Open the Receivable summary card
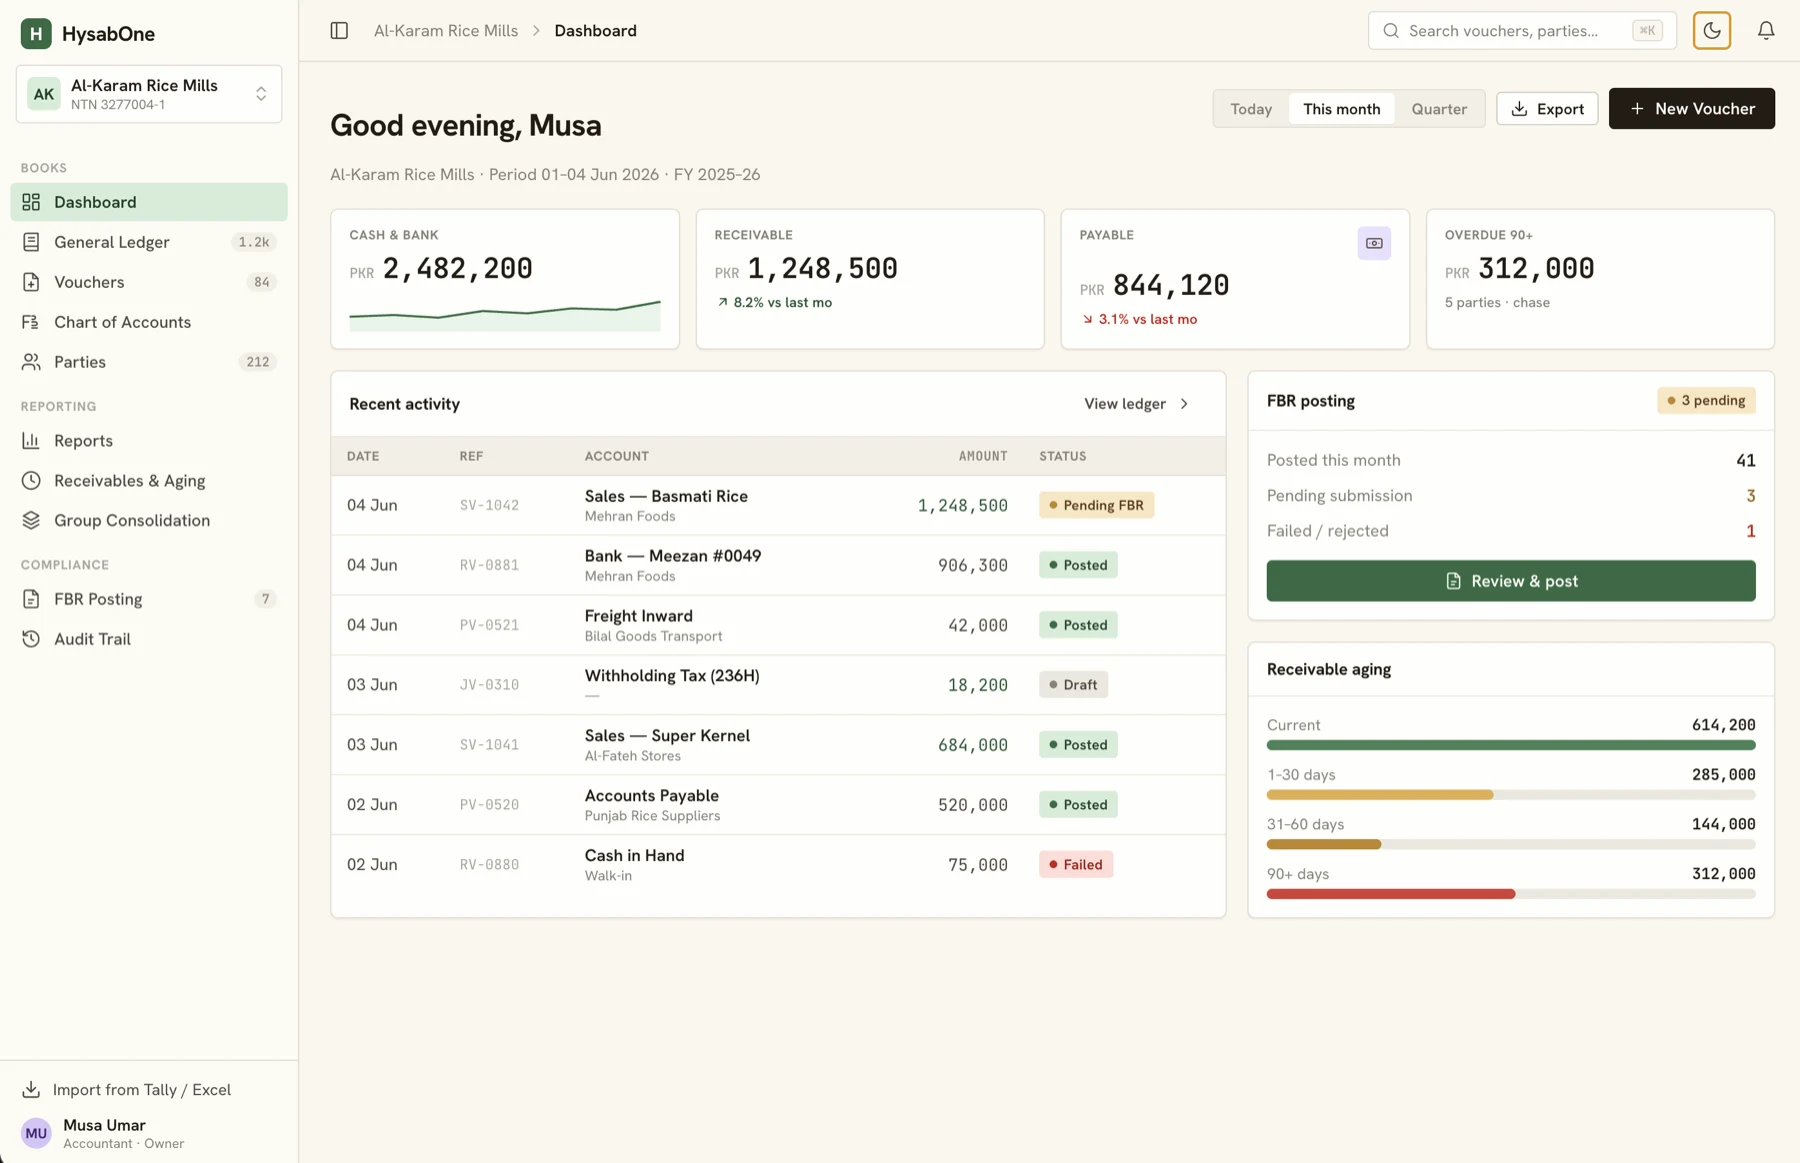Screen dimensions: 1800x1163 [870, 279]
